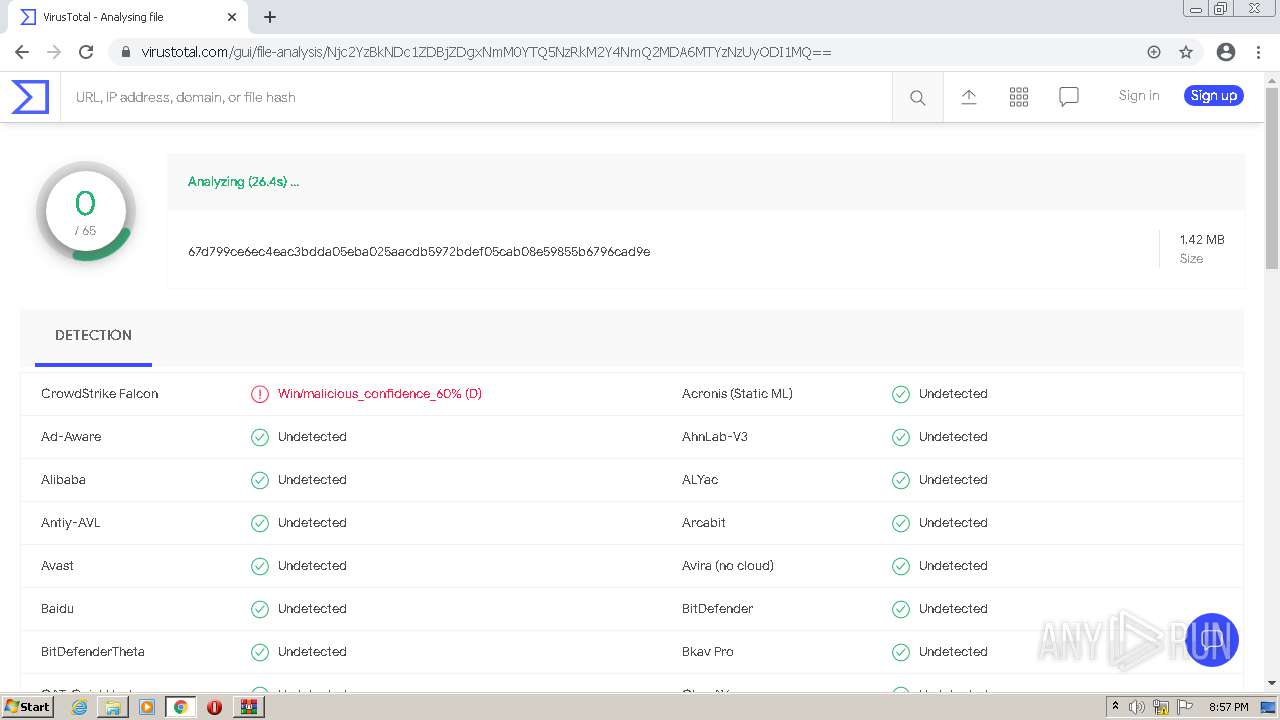Click the Ad-Aware undetected checkmark icon

pos(260,437)
